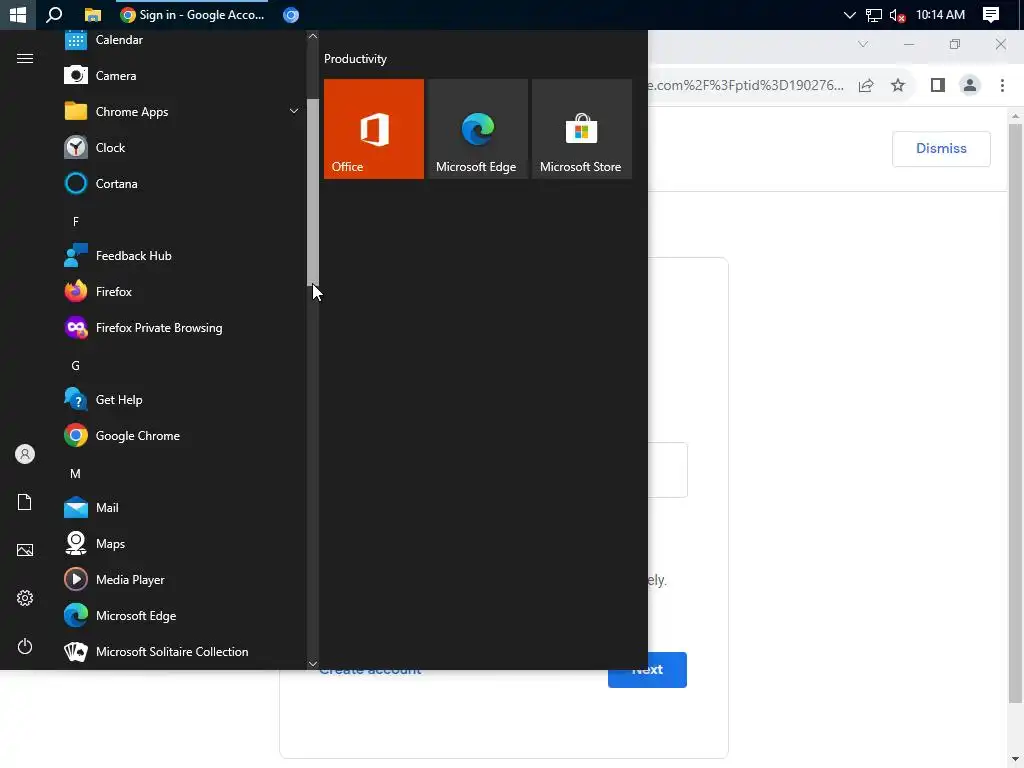Open the Clock app
This screenshot has width=1024, height=768.
183,148
